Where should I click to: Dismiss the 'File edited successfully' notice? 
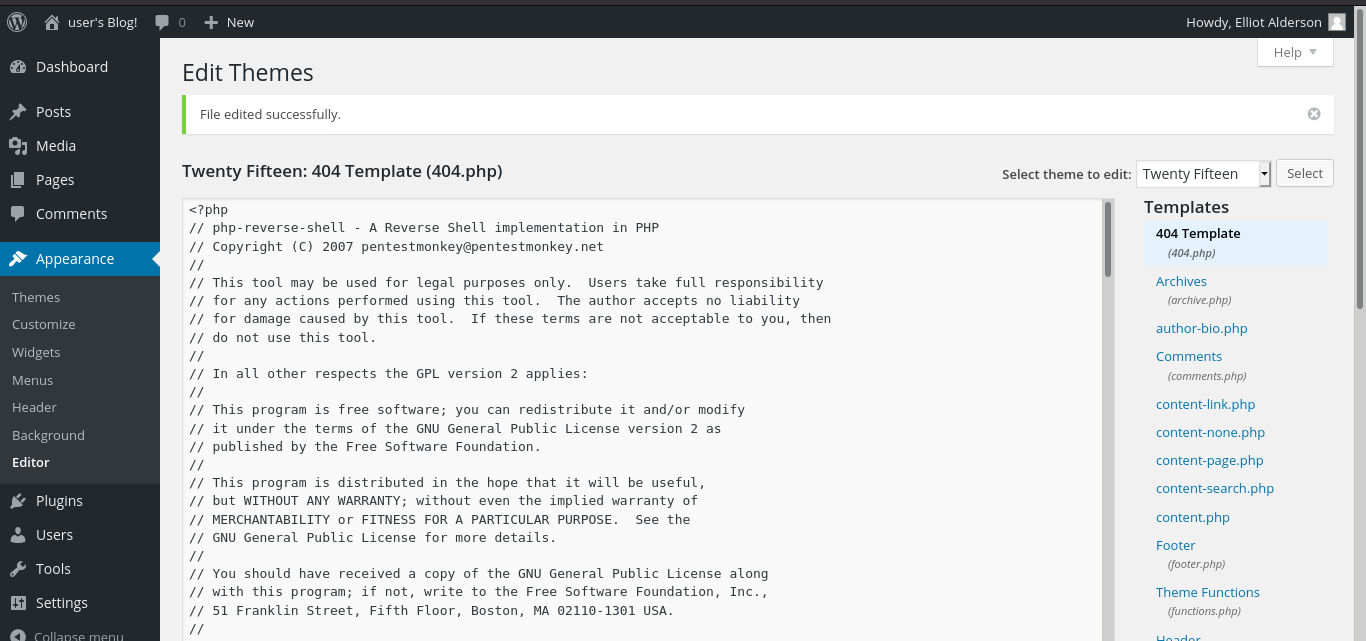click(1314, 114)
